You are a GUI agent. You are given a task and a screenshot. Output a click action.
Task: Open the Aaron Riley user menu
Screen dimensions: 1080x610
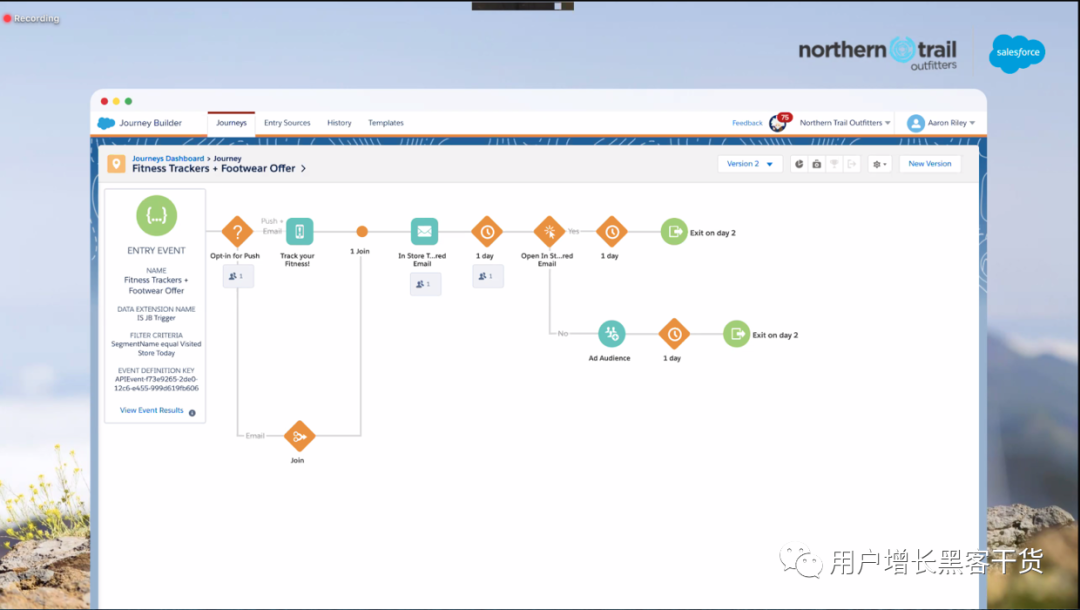[x=951, y=123]
